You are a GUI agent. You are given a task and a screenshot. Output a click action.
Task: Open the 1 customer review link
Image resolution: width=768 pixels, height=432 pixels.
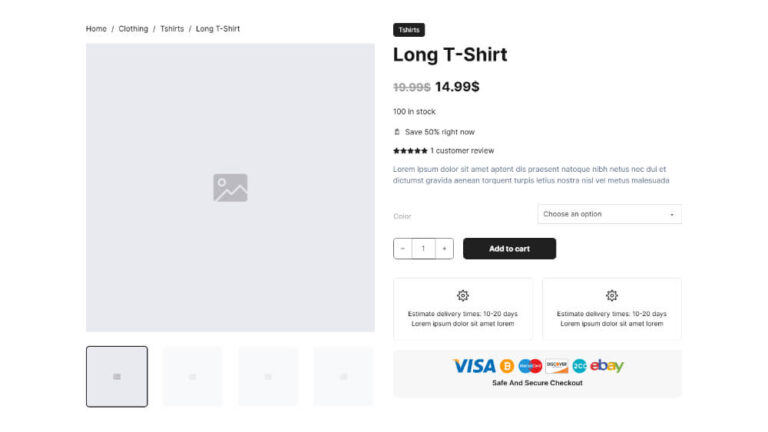[x=462, y=151]
